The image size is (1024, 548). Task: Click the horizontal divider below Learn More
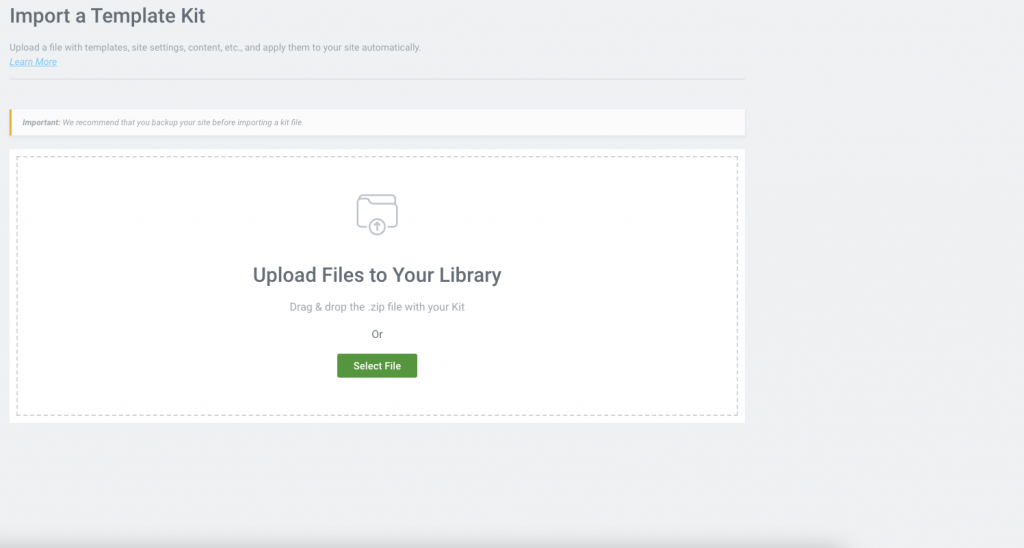[x=377, y=78]
